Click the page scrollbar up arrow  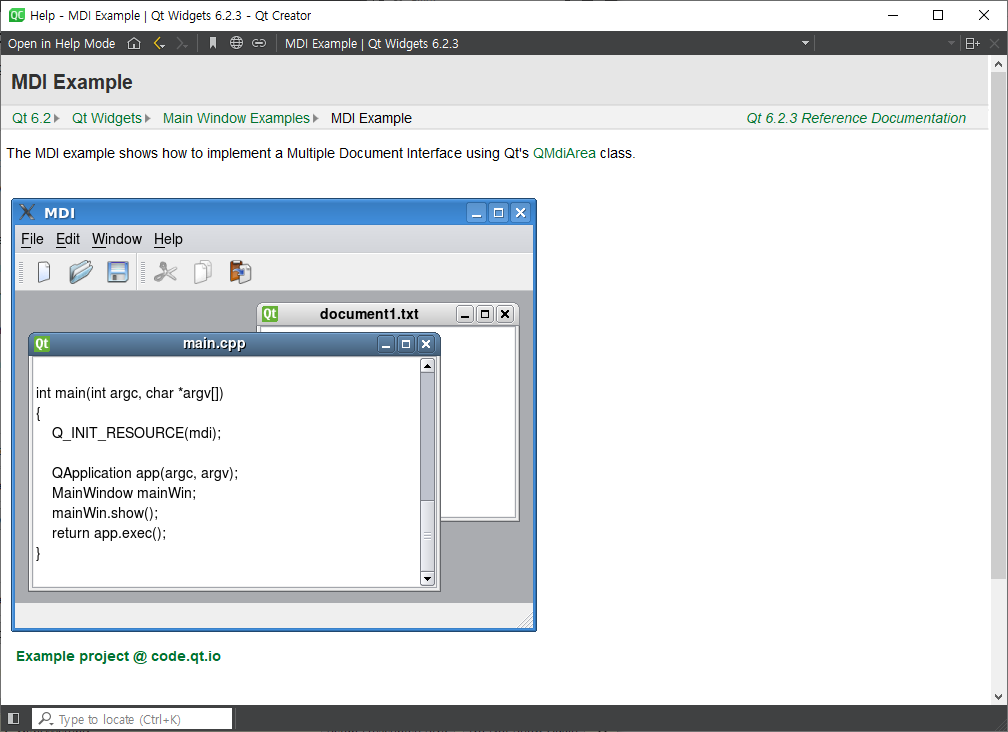coord(998,64)
